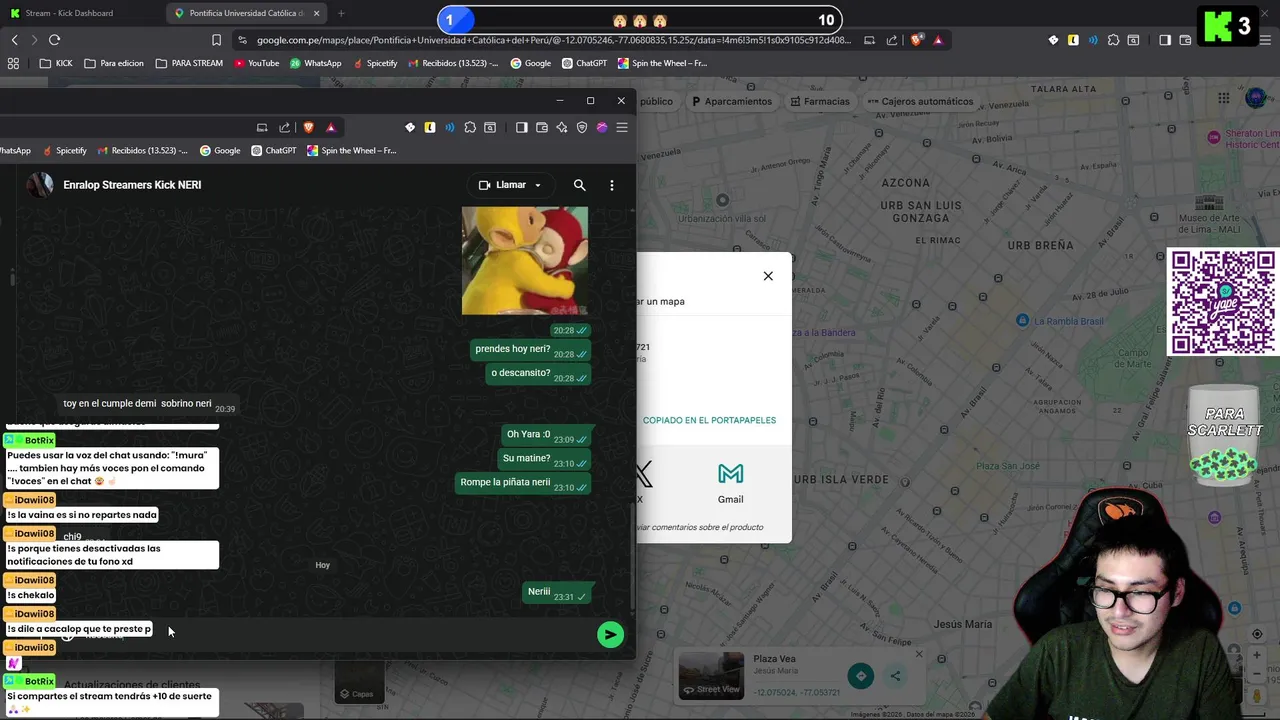Screen dimensions: 1280x720
Task: Click the Brave Shields icon in the WhatsApp window
Action: 308,127
